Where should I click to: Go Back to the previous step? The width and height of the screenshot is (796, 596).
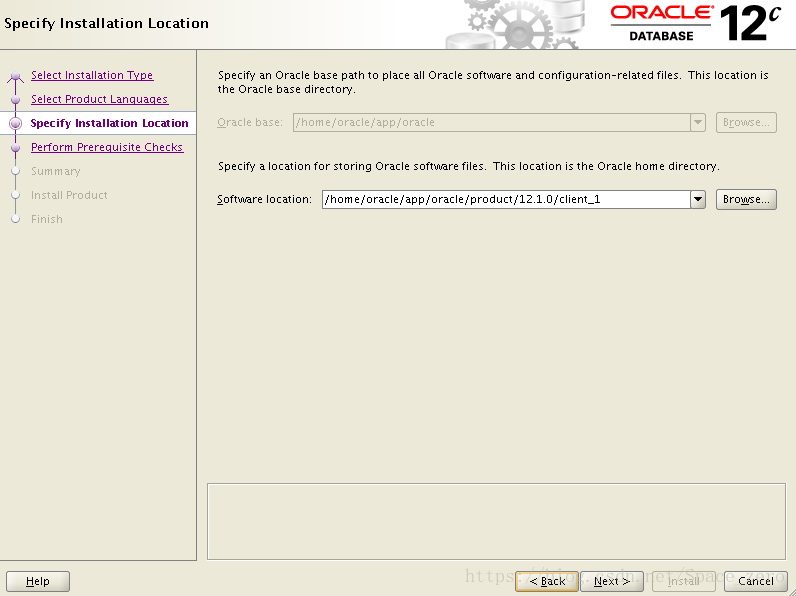tap(547, 581)
